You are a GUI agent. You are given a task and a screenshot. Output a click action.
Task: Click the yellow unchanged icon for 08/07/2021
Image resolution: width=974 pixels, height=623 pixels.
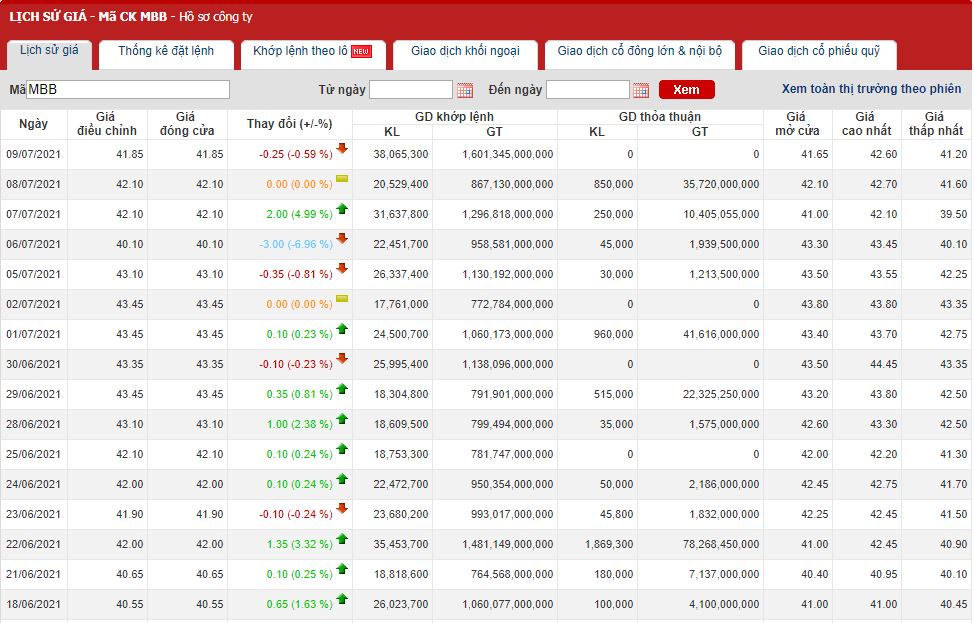click(x=342, y=179)
